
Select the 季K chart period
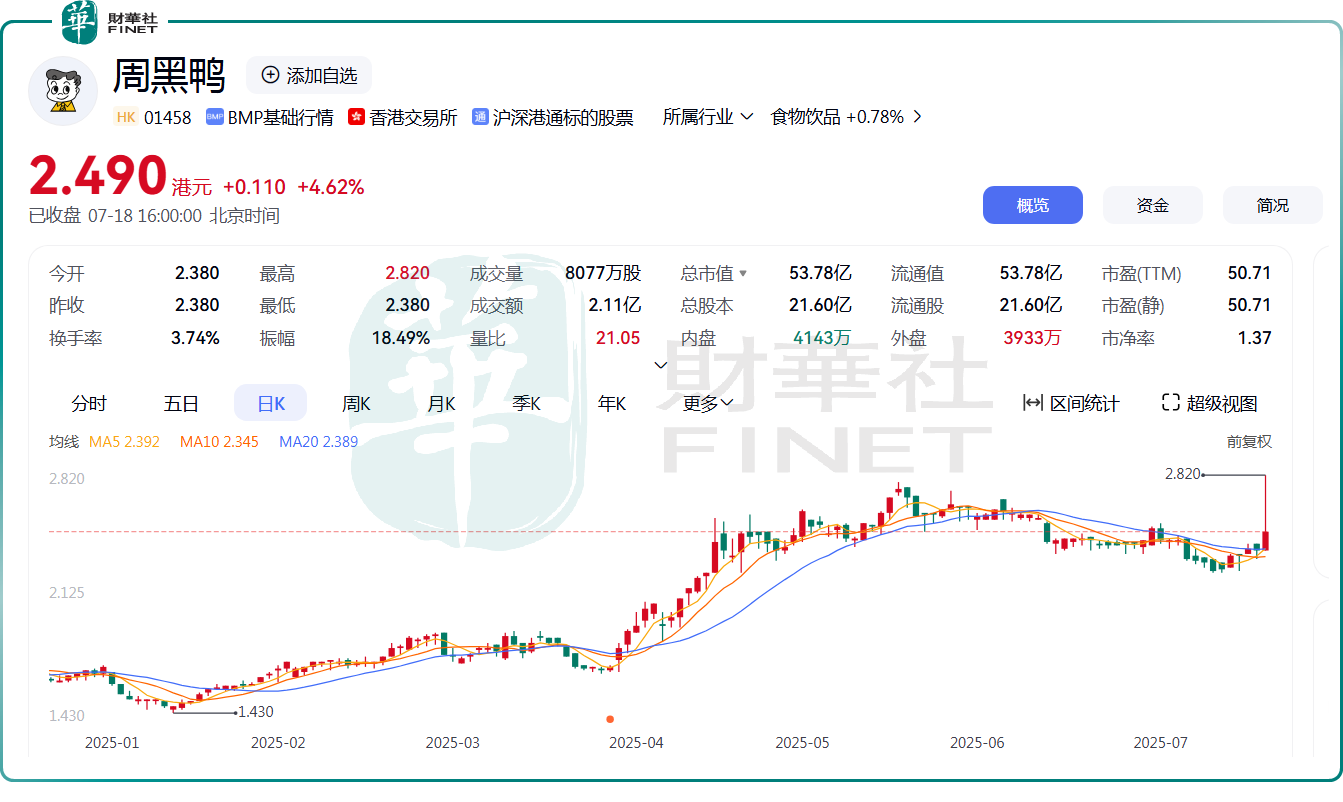(526, 403)
